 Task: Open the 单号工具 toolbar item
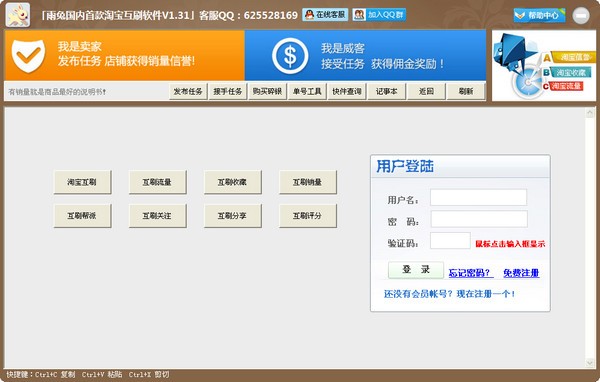(x=307, y=91)
